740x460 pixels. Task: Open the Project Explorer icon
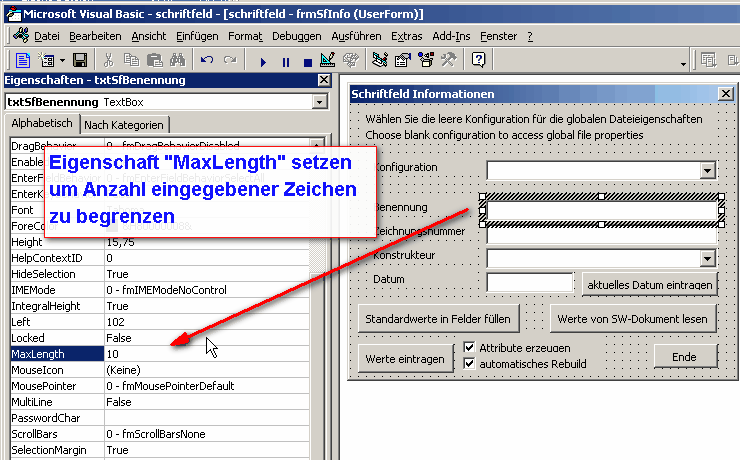[x=379, y=60]
